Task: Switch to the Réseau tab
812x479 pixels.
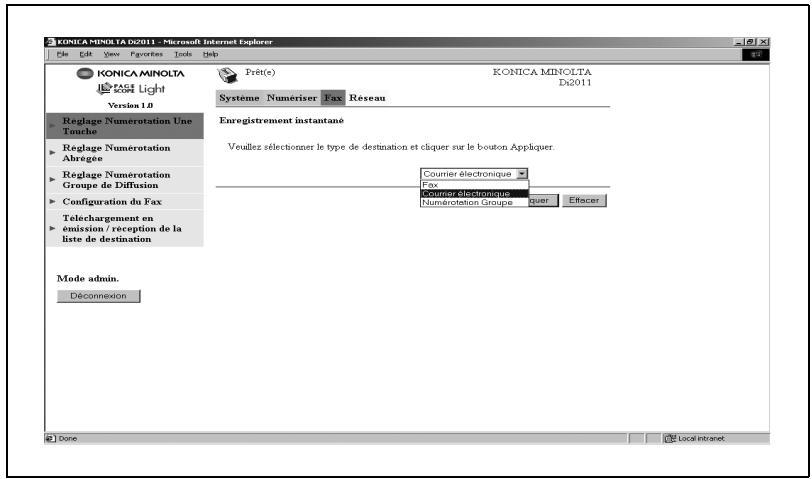Action: 367,98
